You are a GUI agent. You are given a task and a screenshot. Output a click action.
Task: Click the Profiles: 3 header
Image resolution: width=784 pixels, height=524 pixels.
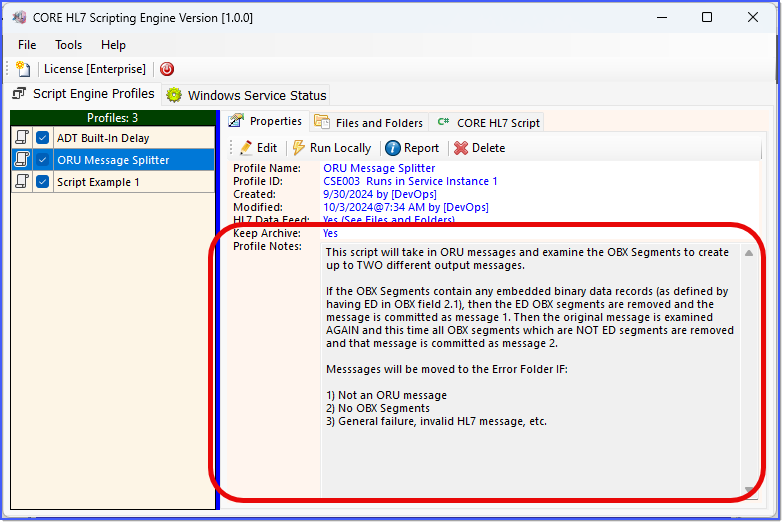[x=112, y=118]
